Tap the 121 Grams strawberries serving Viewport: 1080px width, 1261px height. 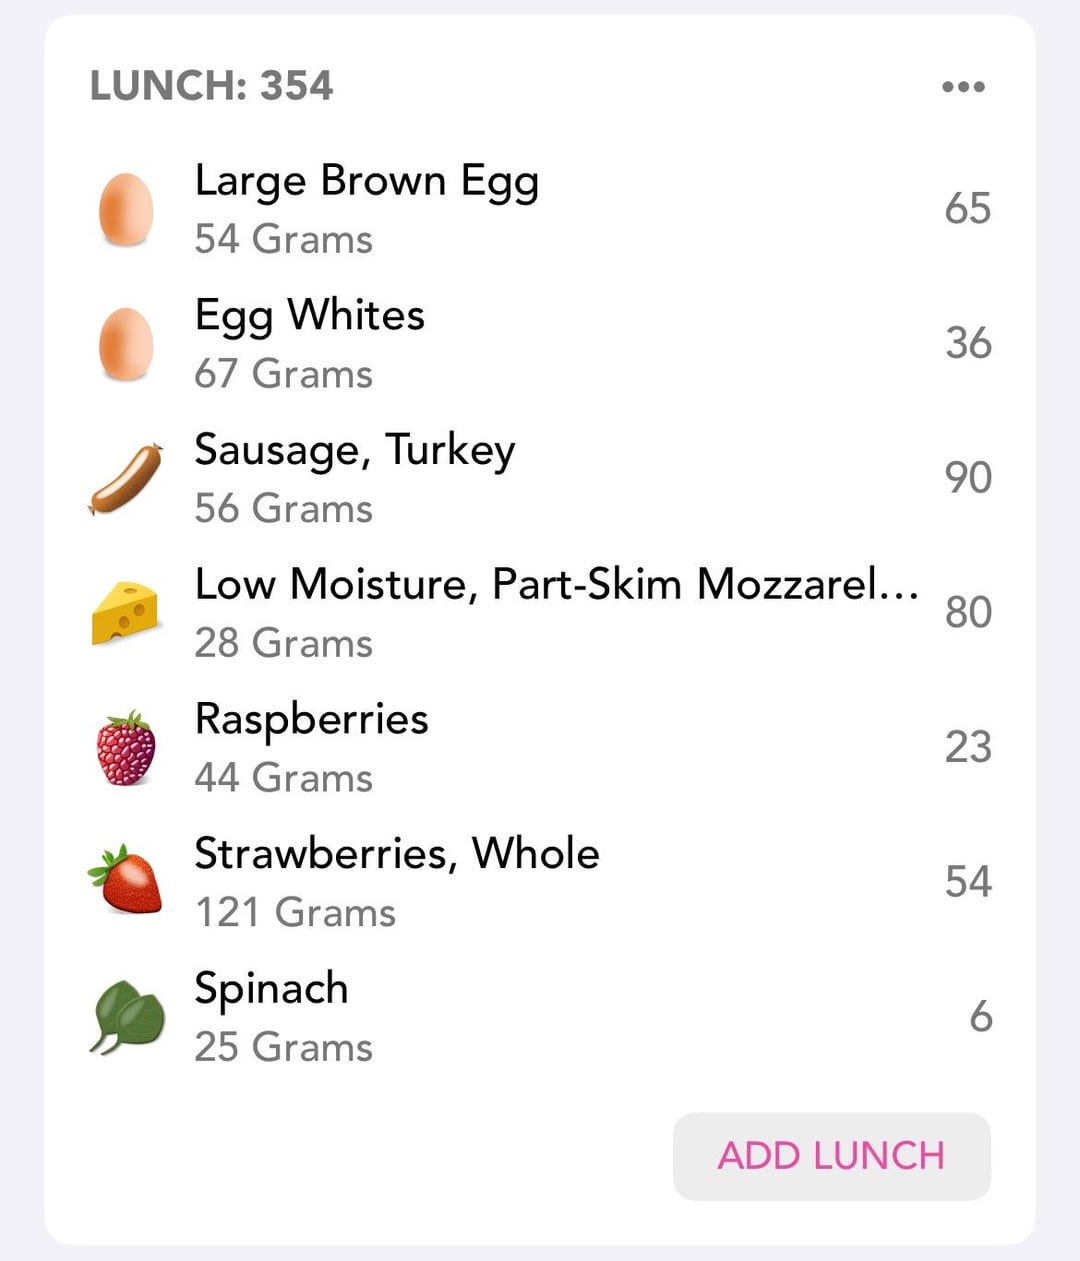pyautogui.click(x=295, y=913)
